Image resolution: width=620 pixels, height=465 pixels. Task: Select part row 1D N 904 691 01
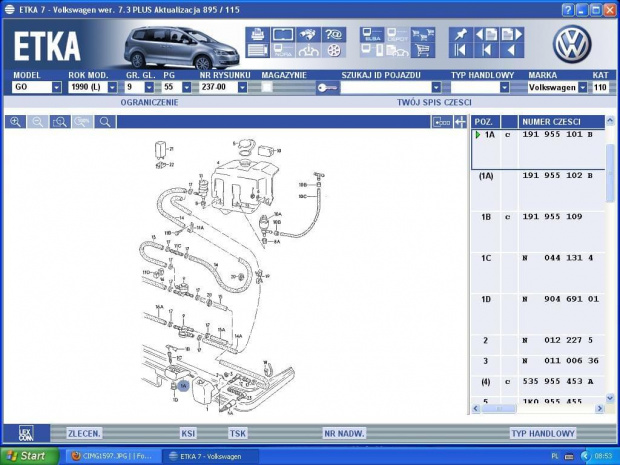tap(538, 314)
